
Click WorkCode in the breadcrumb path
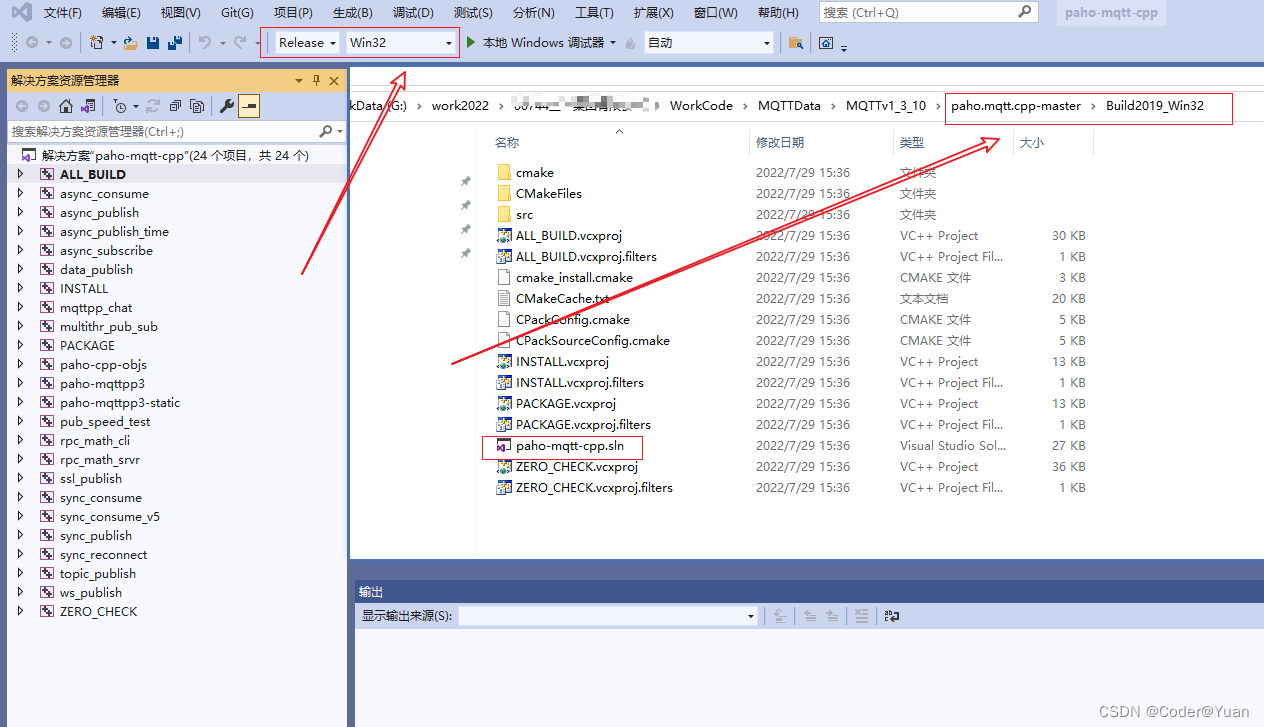tap(701, 105)
